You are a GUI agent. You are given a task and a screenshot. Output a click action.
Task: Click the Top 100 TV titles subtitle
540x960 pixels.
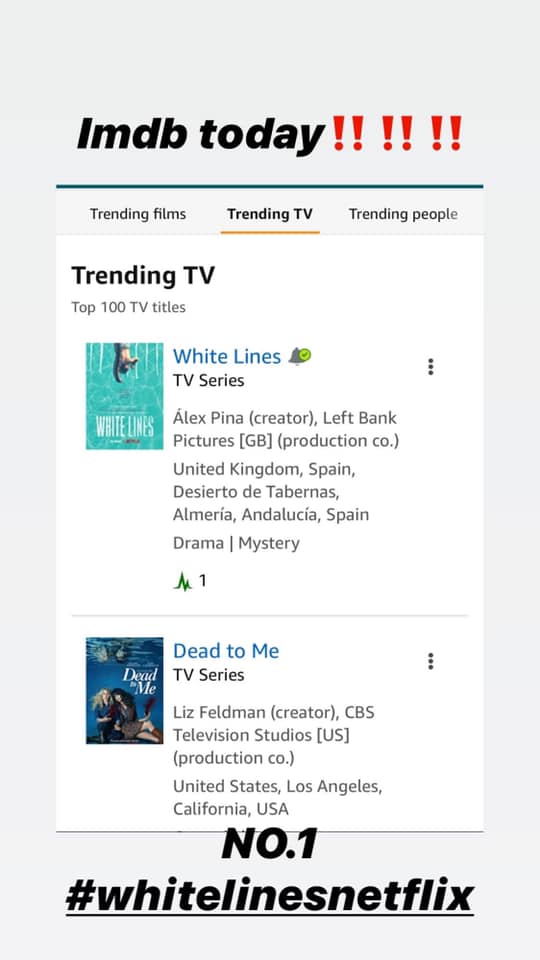coord(129,307)
